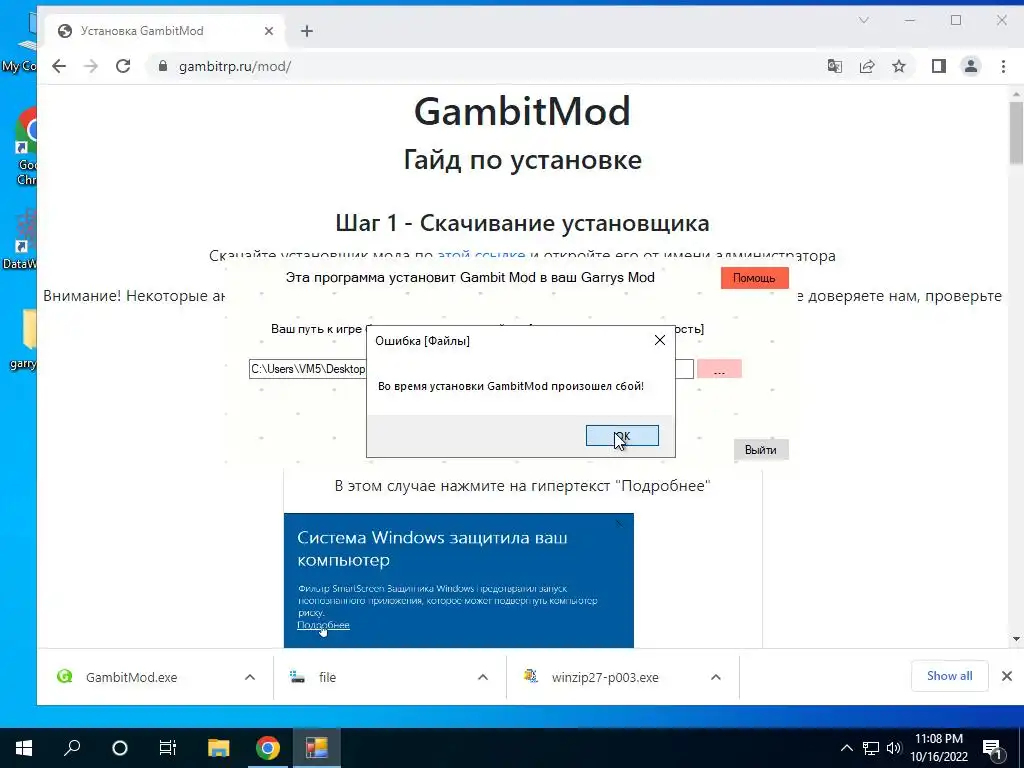Open the winzip27-p003.exe download item
Image resolution: width=1024 pixels, height=768 pixels.
(605, 677)
